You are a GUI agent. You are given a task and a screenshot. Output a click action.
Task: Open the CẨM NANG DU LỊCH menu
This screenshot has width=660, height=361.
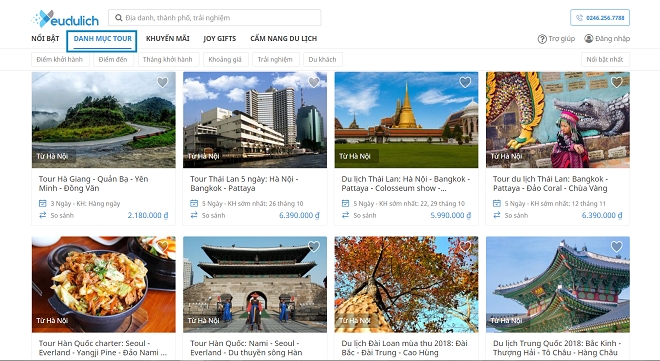pos(284,38)
